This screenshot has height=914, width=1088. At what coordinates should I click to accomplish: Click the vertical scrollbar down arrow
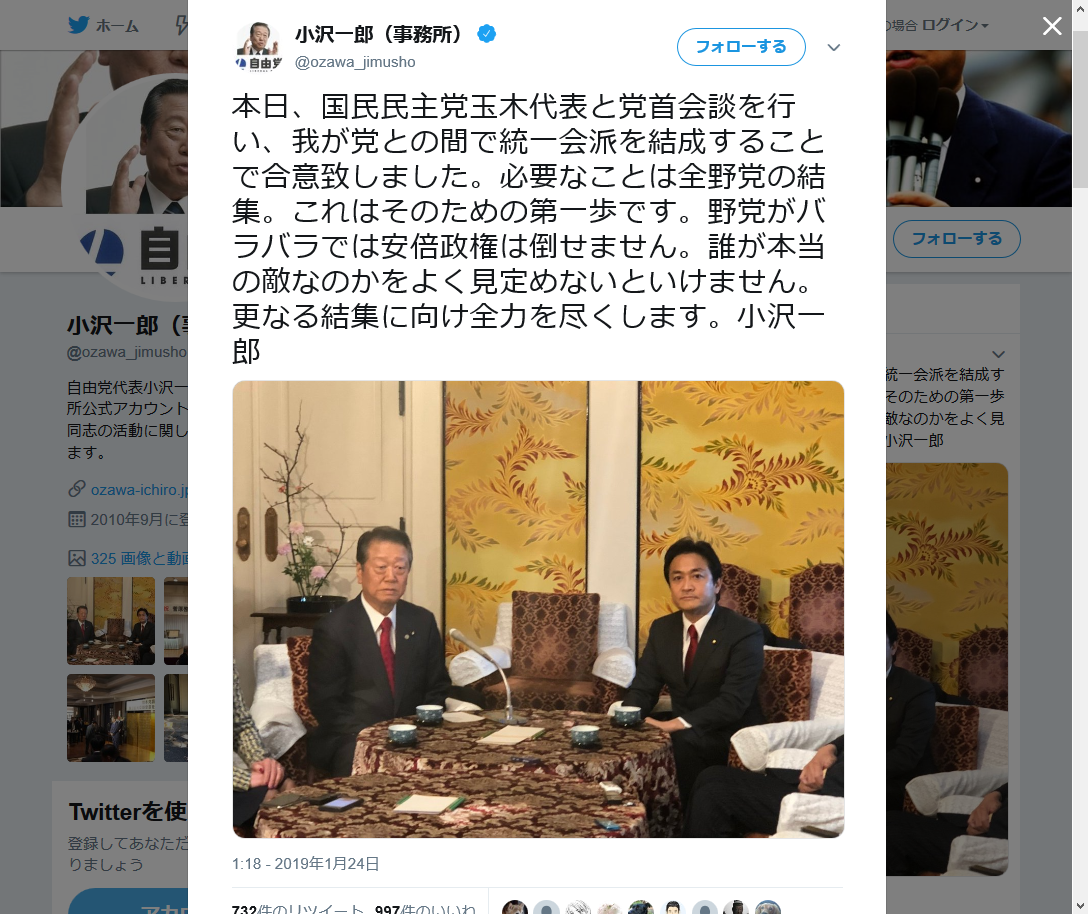click(1080, 906)
